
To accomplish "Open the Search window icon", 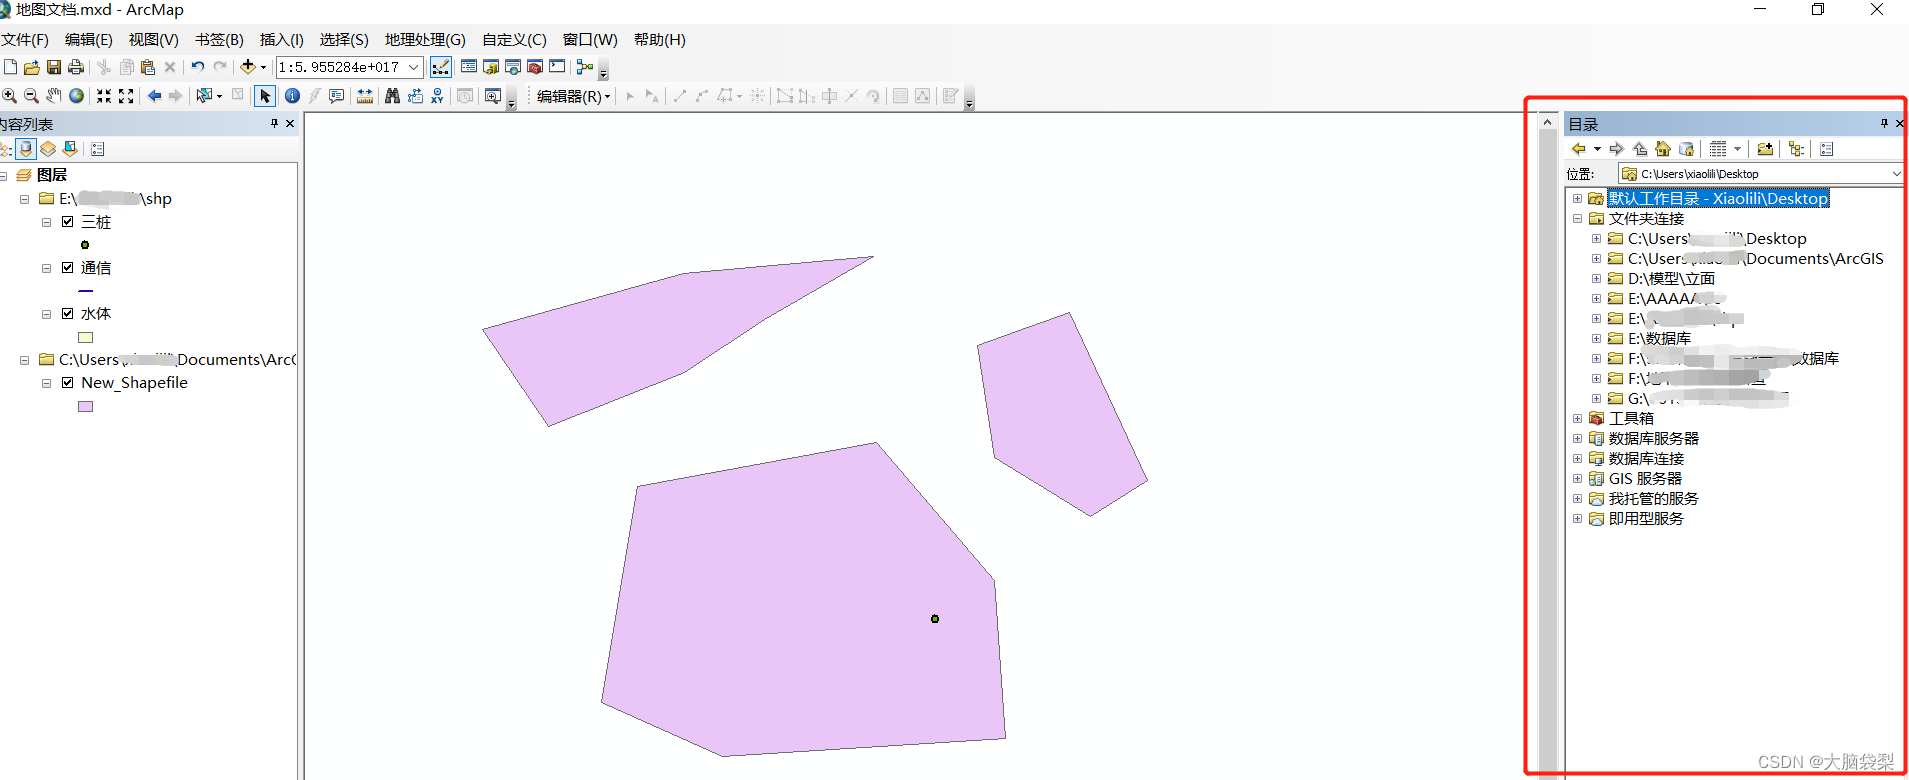I will [x=513, y=67].
